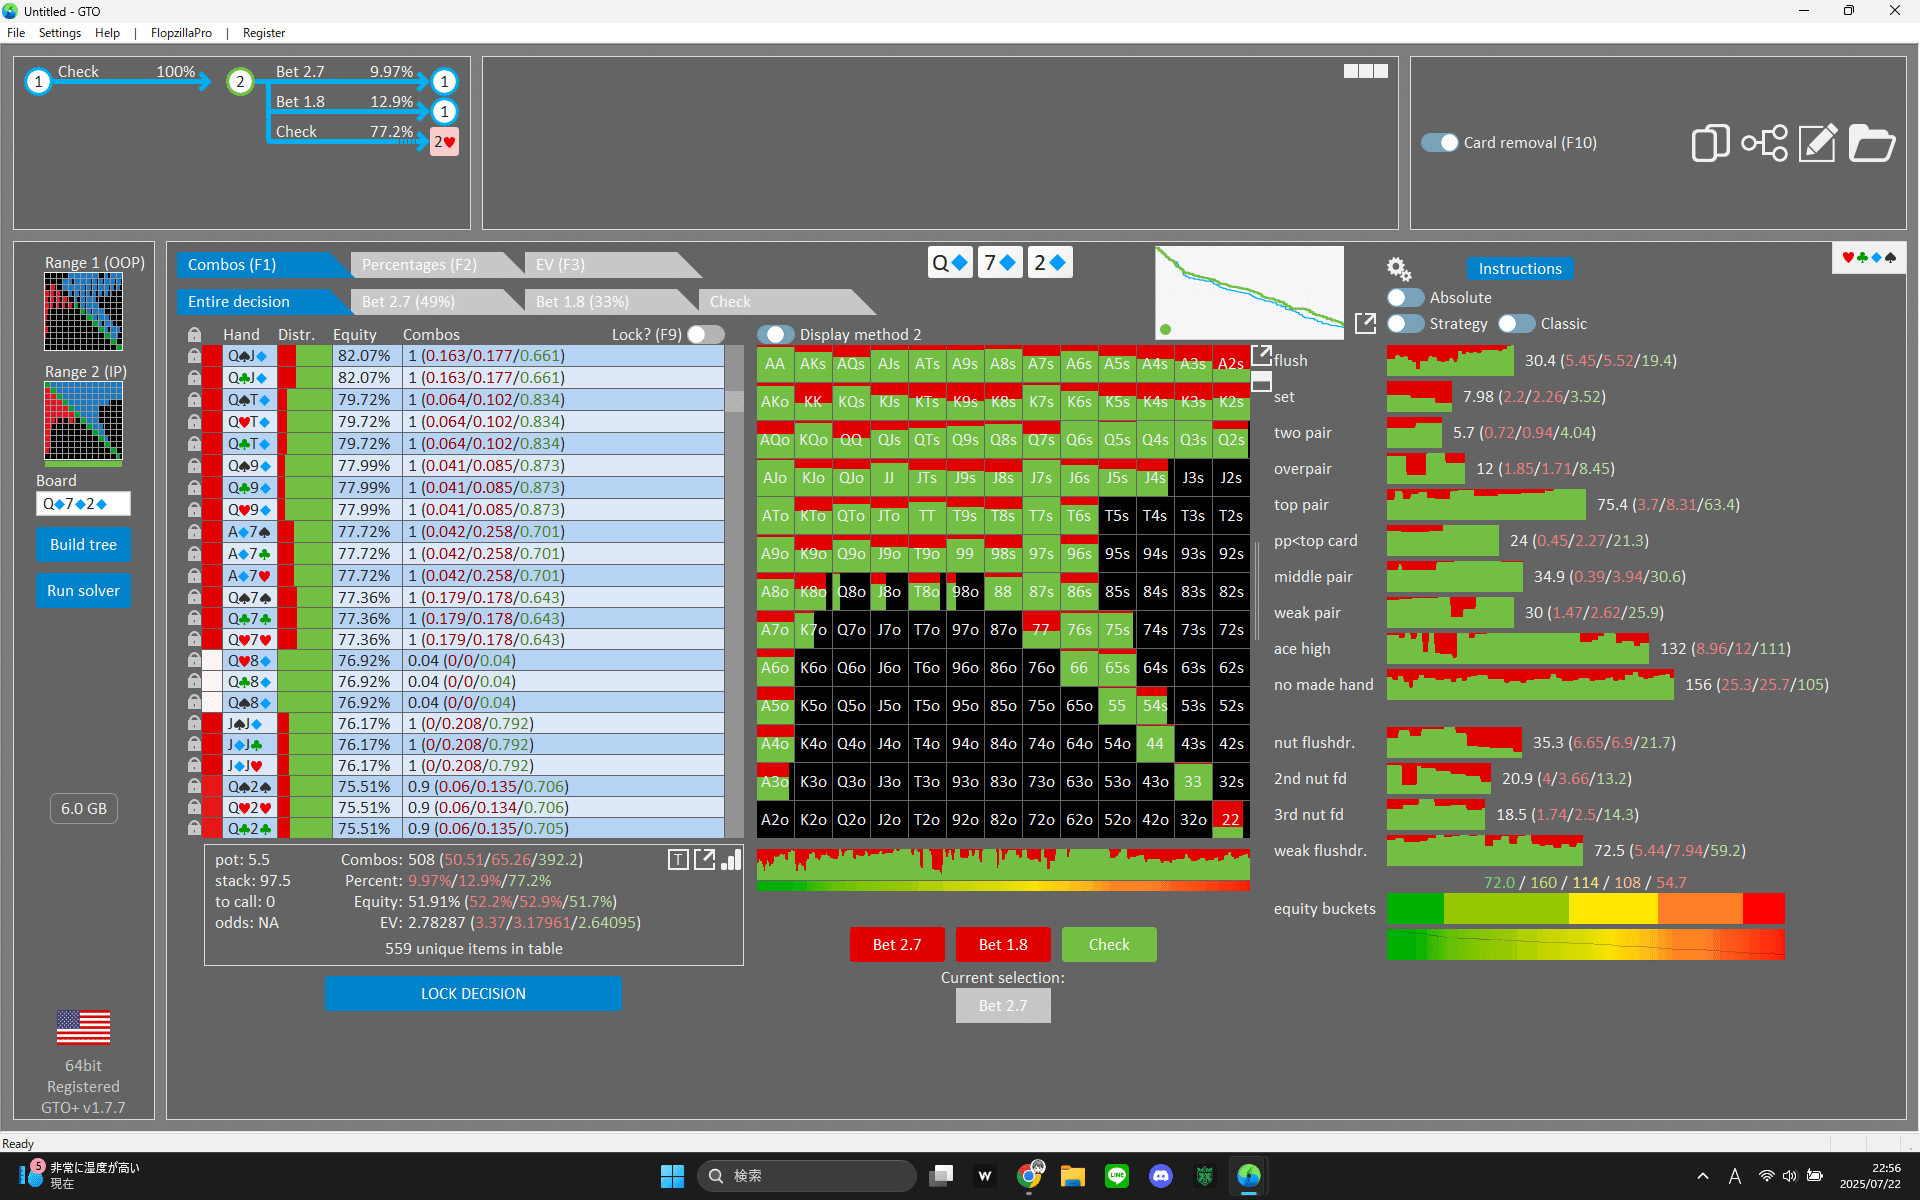Screen dimensions: 1920x1200
Task: Select AKs cell in hand matrix
Action: point(813,364)
